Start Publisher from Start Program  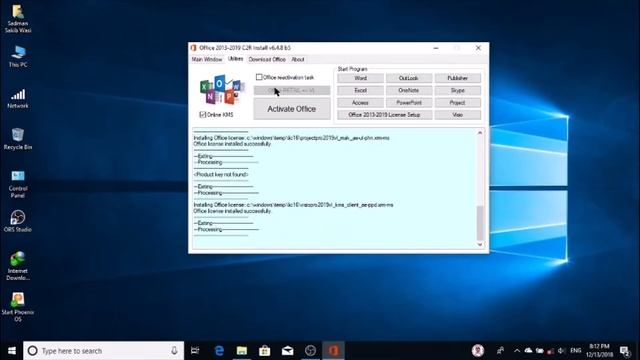click(458, 78)
